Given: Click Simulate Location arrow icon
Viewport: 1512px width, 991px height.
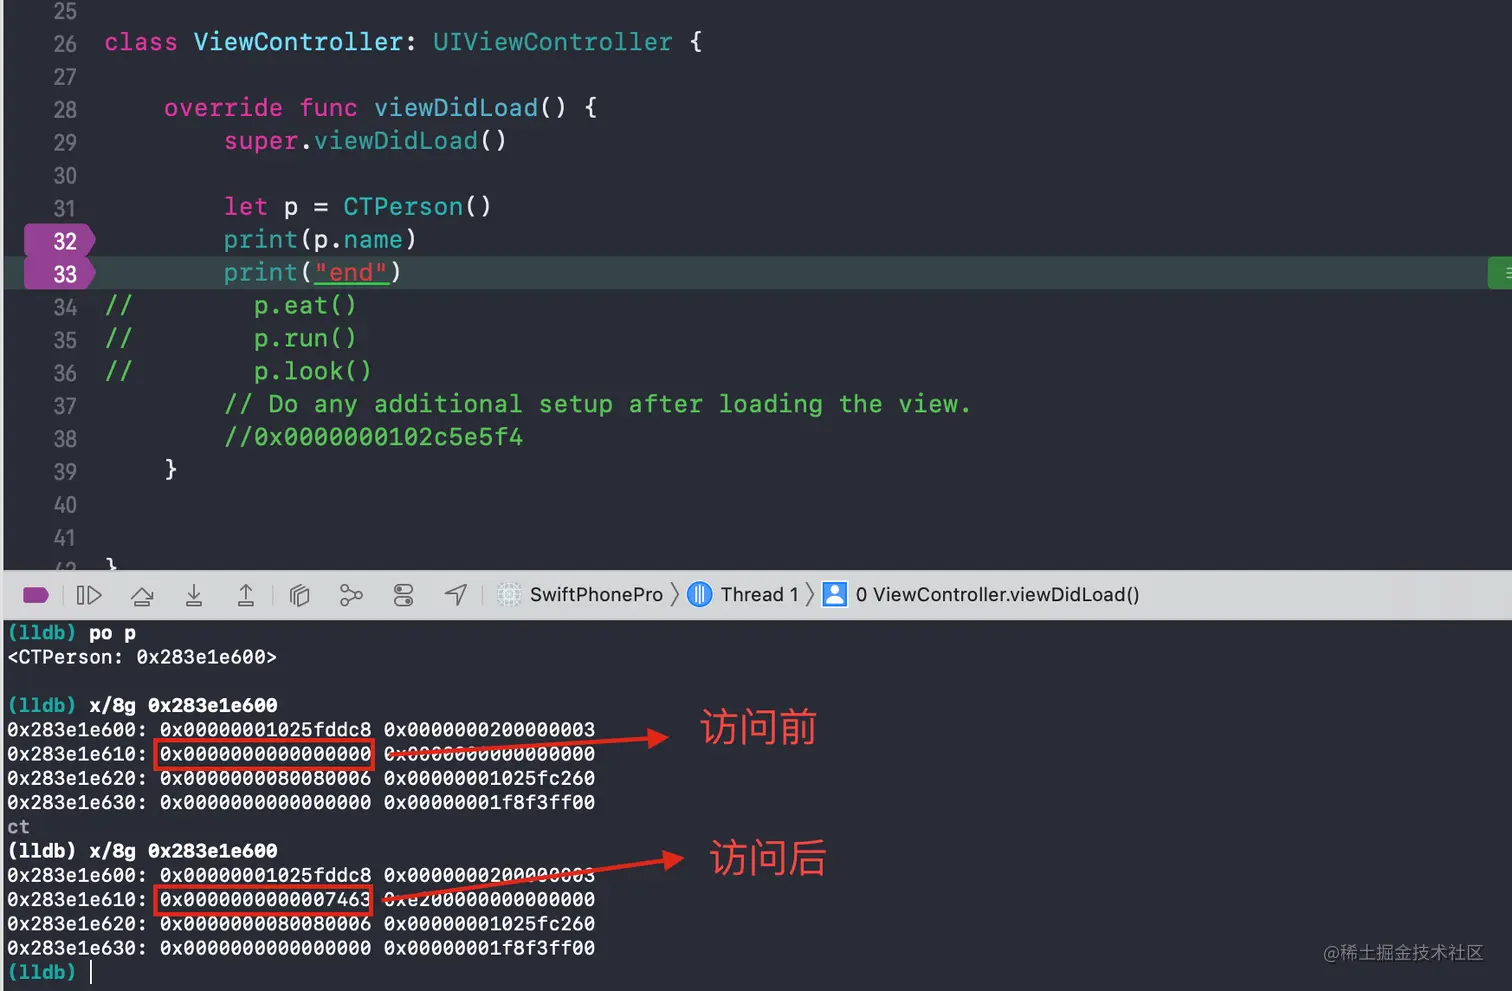Looking at the screenshot, I should point(456,595).
